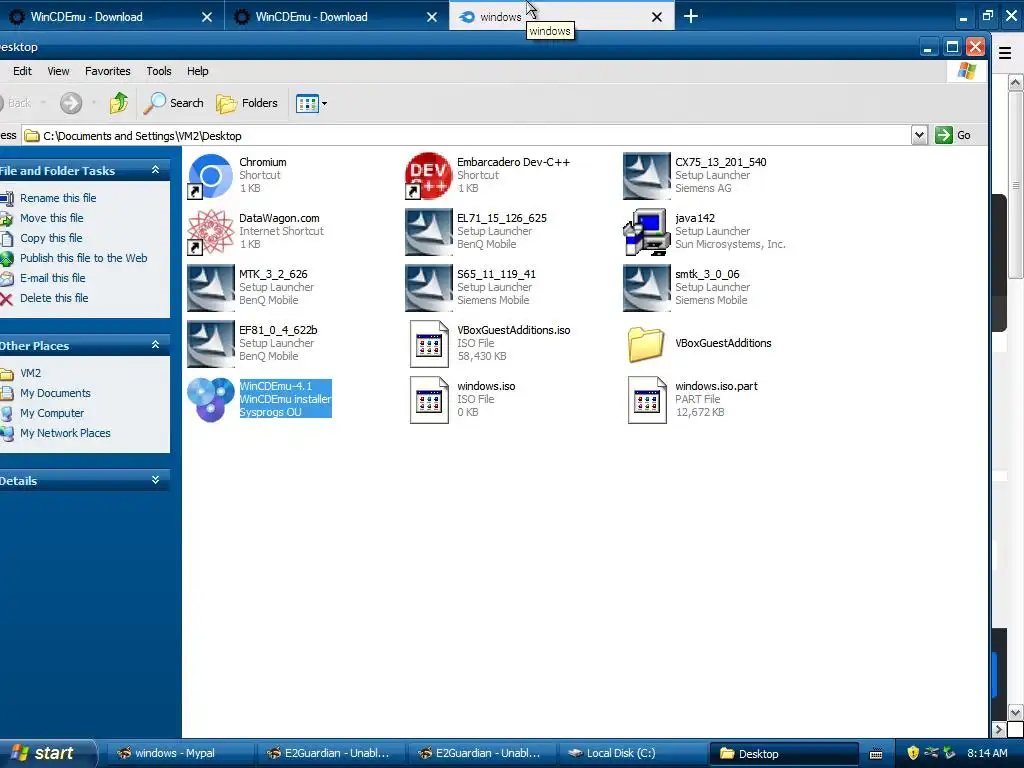
Task: Collapse the Other Places panel
Action: point(155,345)
